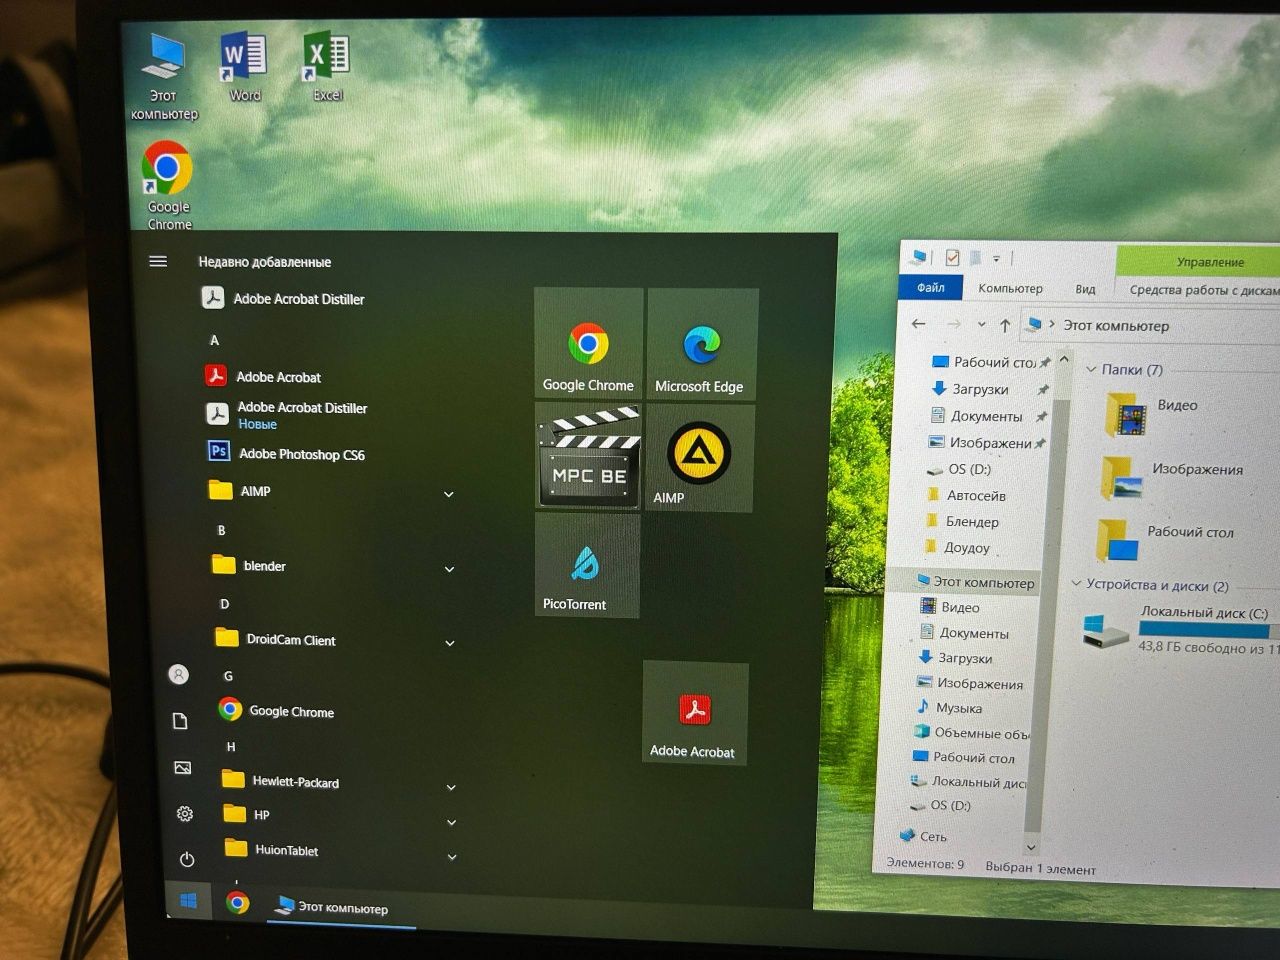Click the New folder icon in Explorer quick toolbar
This screenshot has width=1280, height=960.
(976, 257)
